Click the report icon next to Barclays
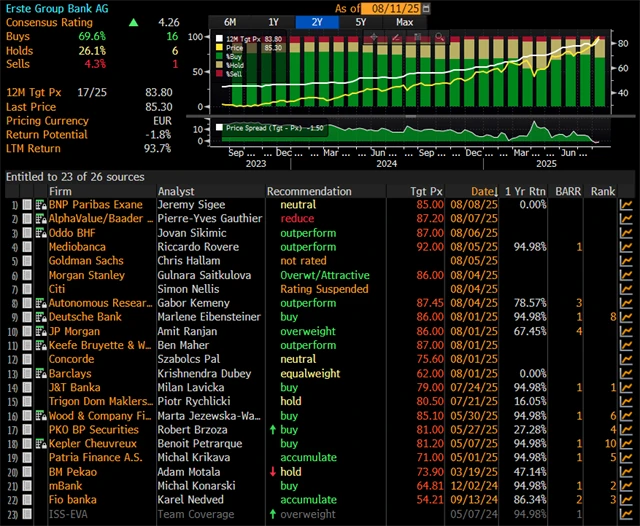This screenshot has height=526, width=640. point(41,373)
